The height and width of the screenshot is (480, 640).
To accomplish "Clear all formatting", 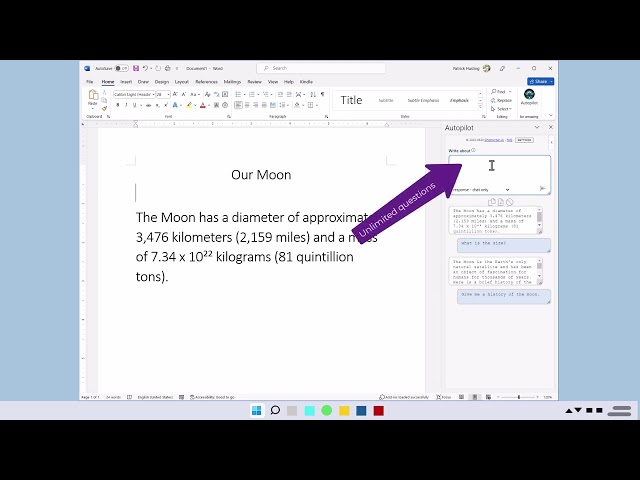I will pos(207,94).
